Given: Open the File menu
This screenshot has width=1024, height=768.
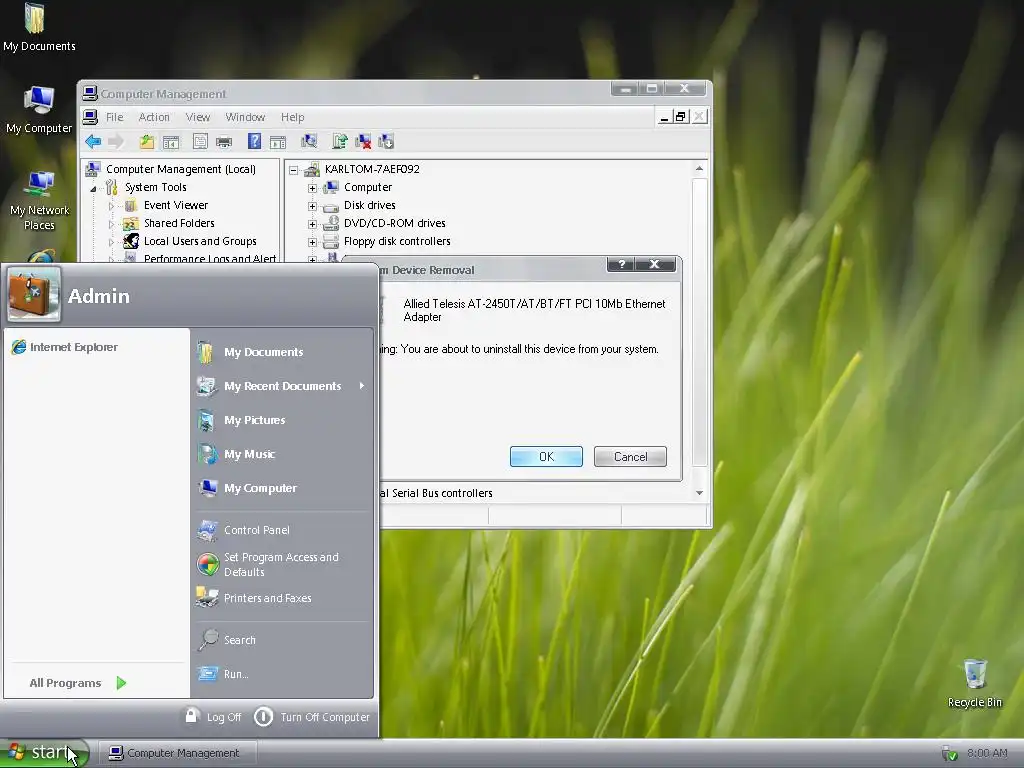Looking at the screenshot, I should pyautogui.click(x=114, y=117).
